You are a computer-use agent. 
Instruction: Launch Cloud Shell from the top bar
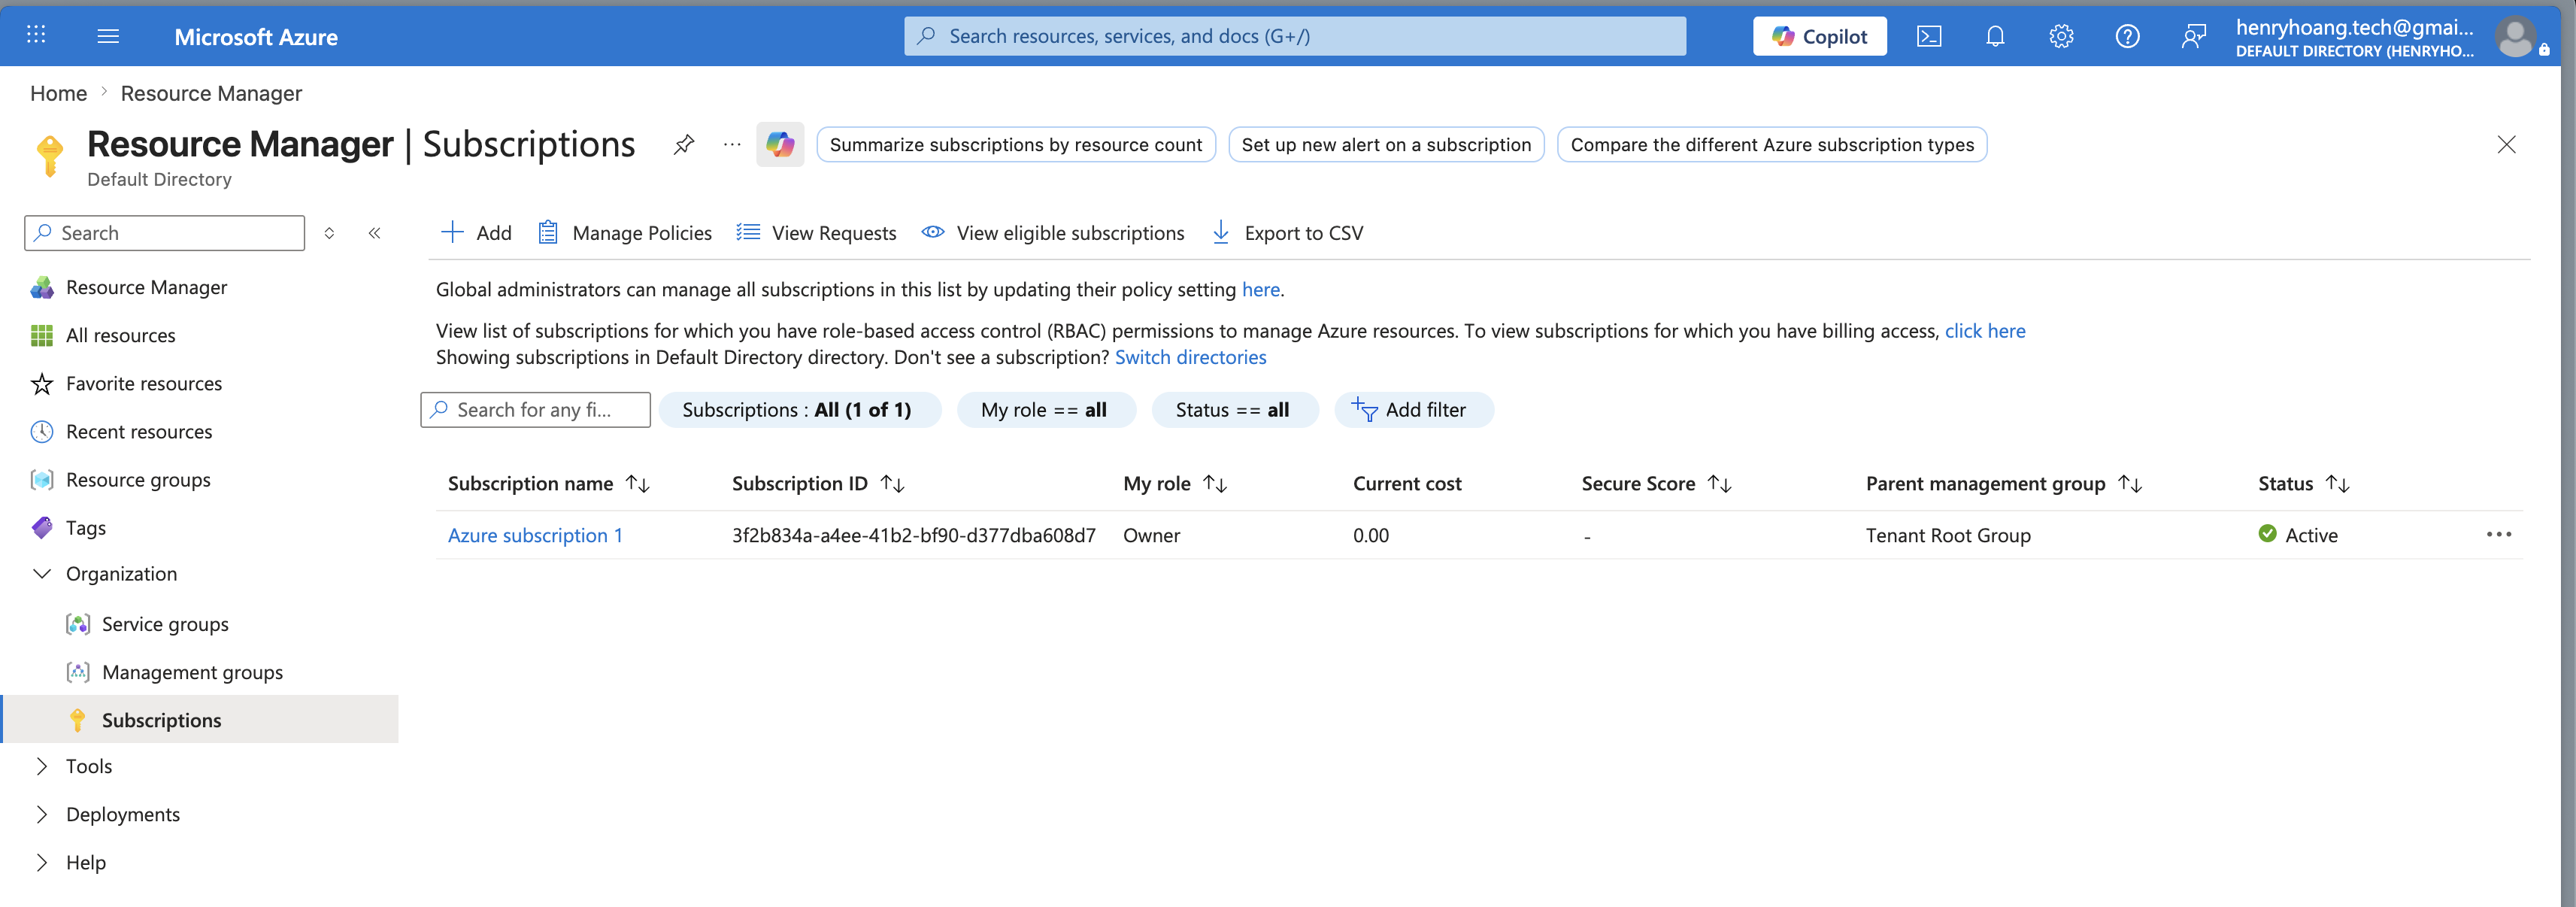[x=1929, y=36]
